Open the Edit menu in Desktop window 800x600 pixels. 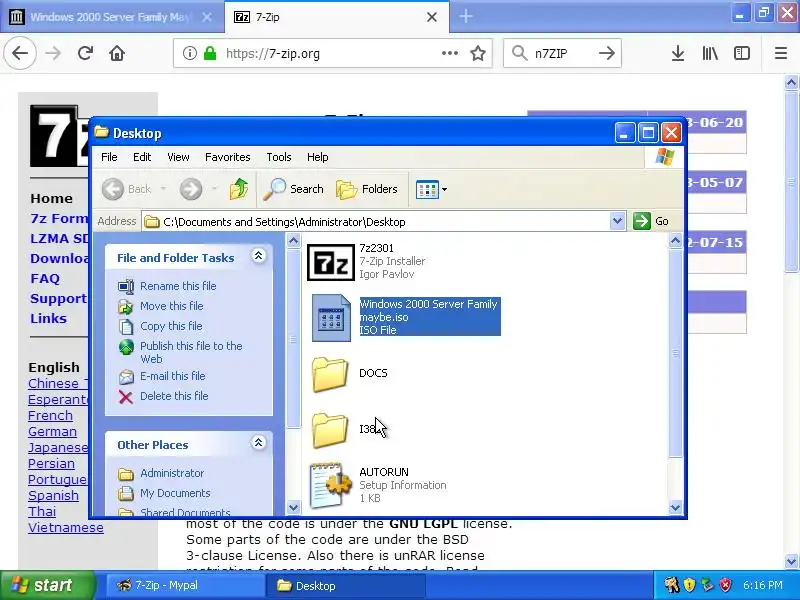pos(142,157)
